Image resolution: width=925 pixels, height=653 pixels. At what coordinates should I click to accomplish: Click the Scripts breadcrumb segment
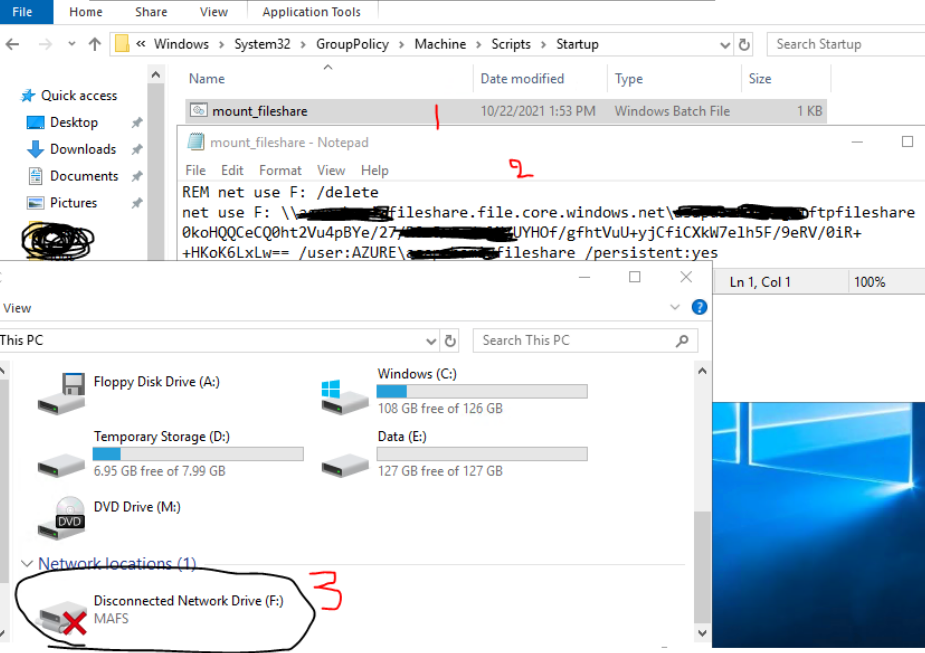(511, 44)
